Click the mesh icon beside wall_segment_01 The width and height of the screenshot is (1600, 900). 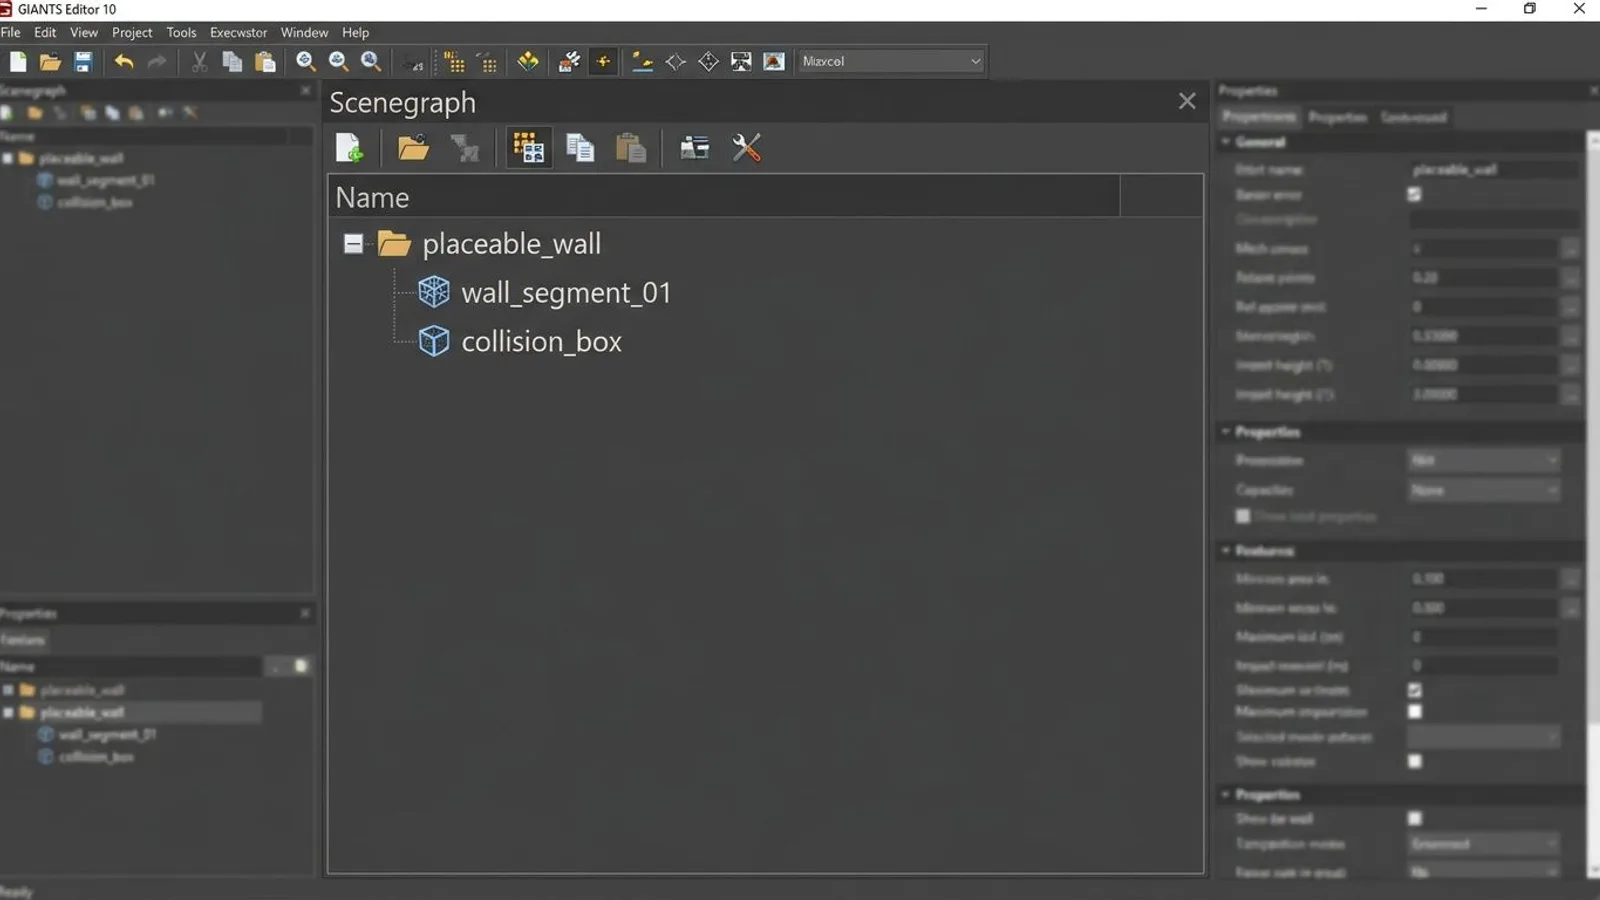[x=434, y=292]
